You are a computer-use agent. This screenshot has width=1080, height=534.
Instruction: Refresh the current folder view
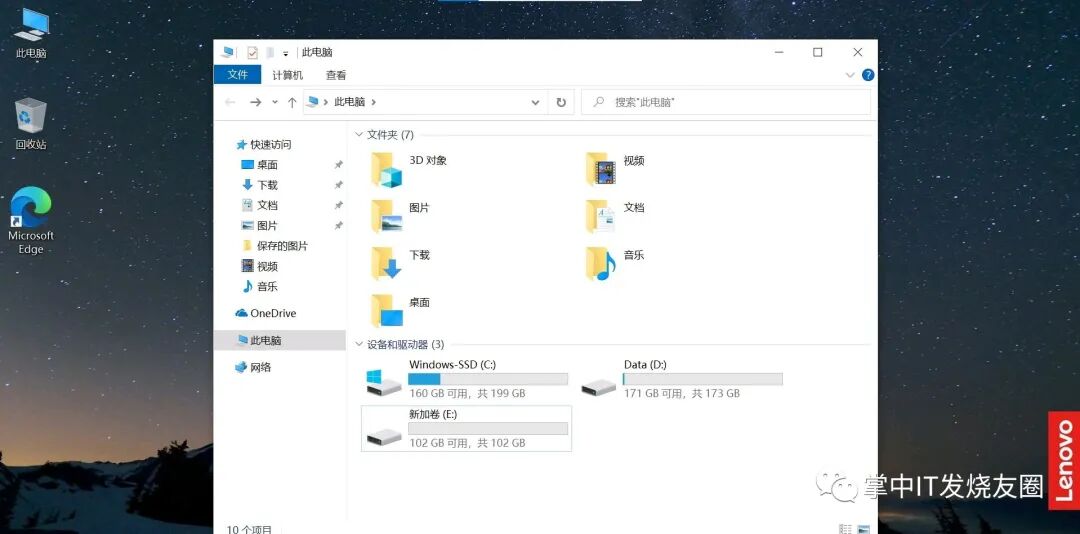(561, 102)
